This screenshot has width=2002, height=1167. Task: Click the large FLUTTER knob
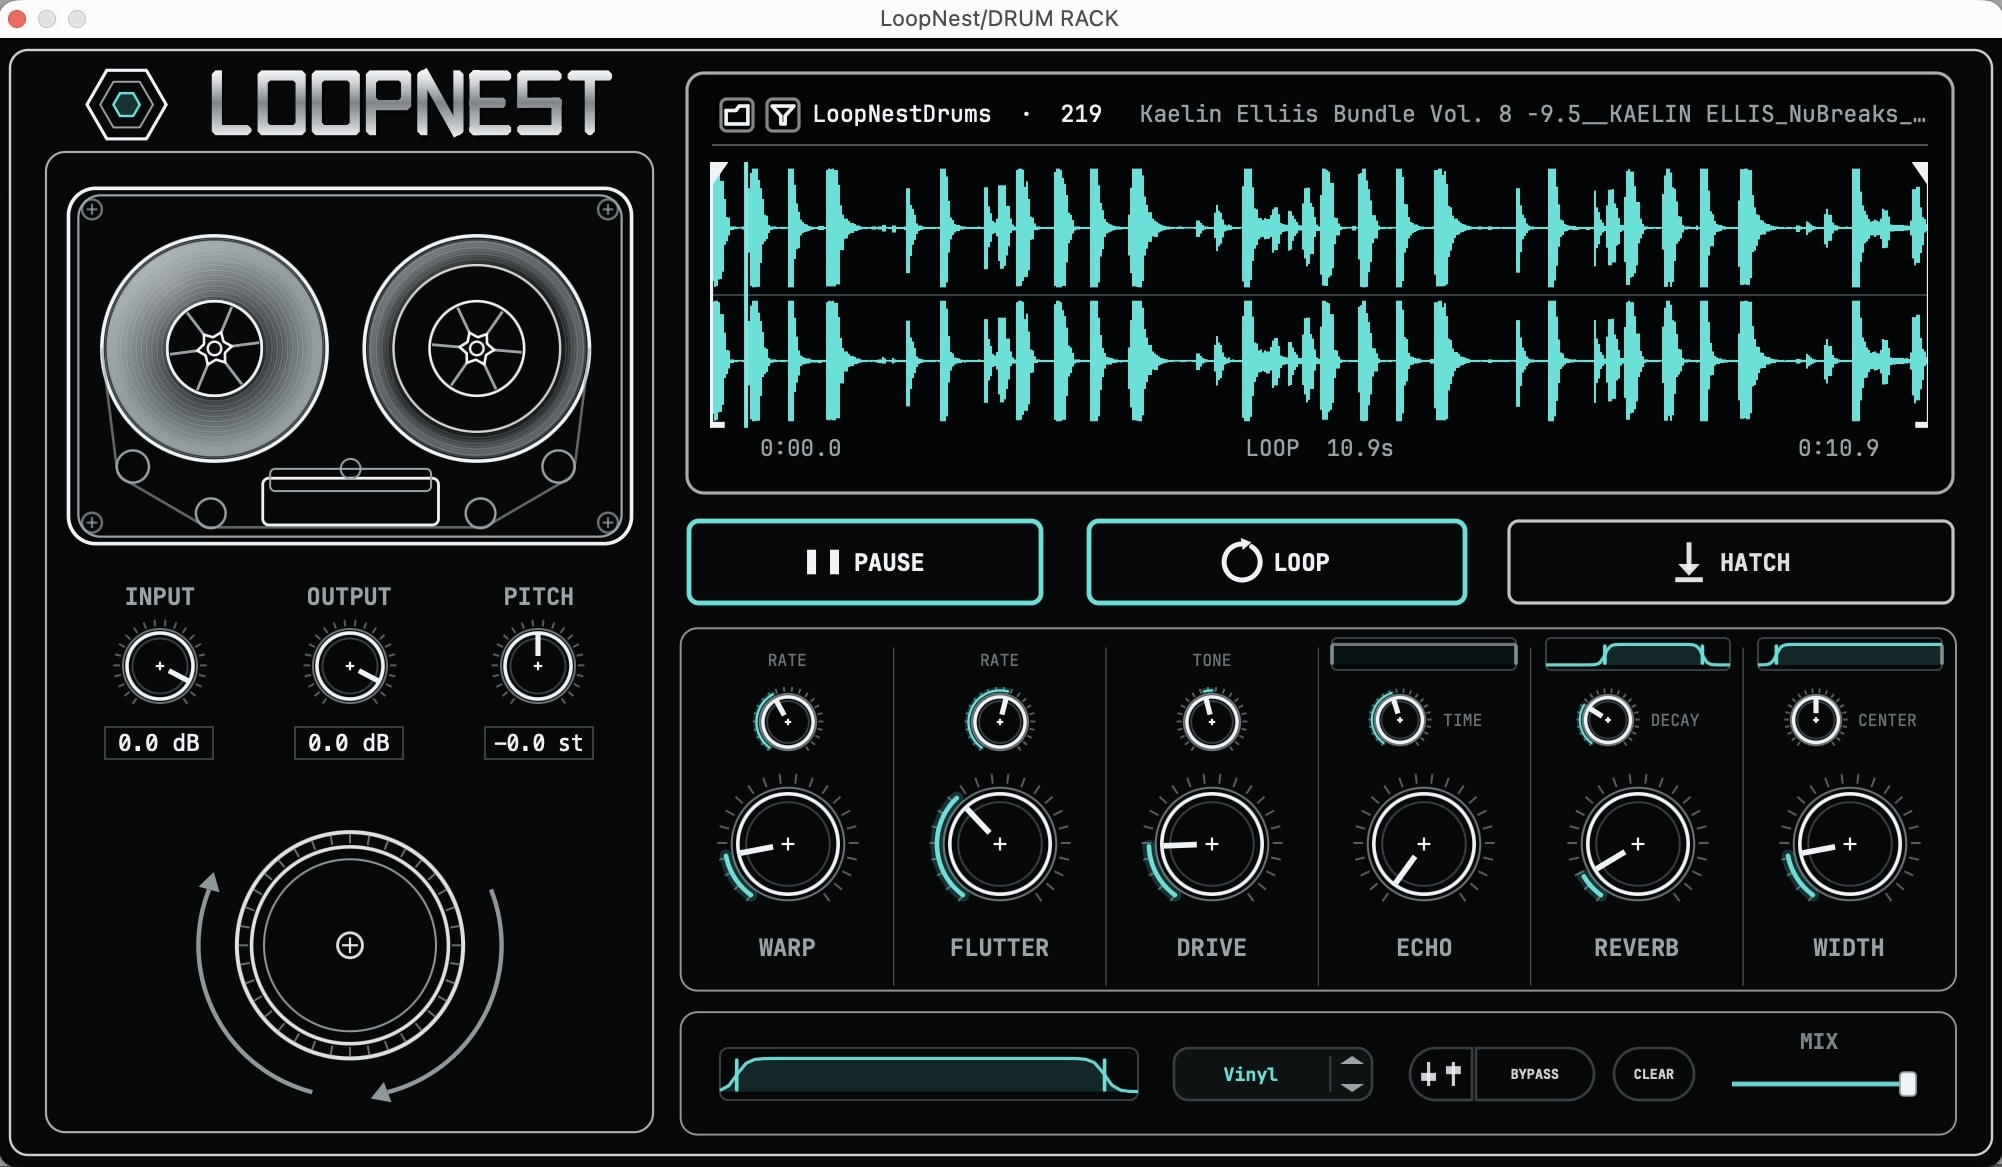click(1000, 844)
